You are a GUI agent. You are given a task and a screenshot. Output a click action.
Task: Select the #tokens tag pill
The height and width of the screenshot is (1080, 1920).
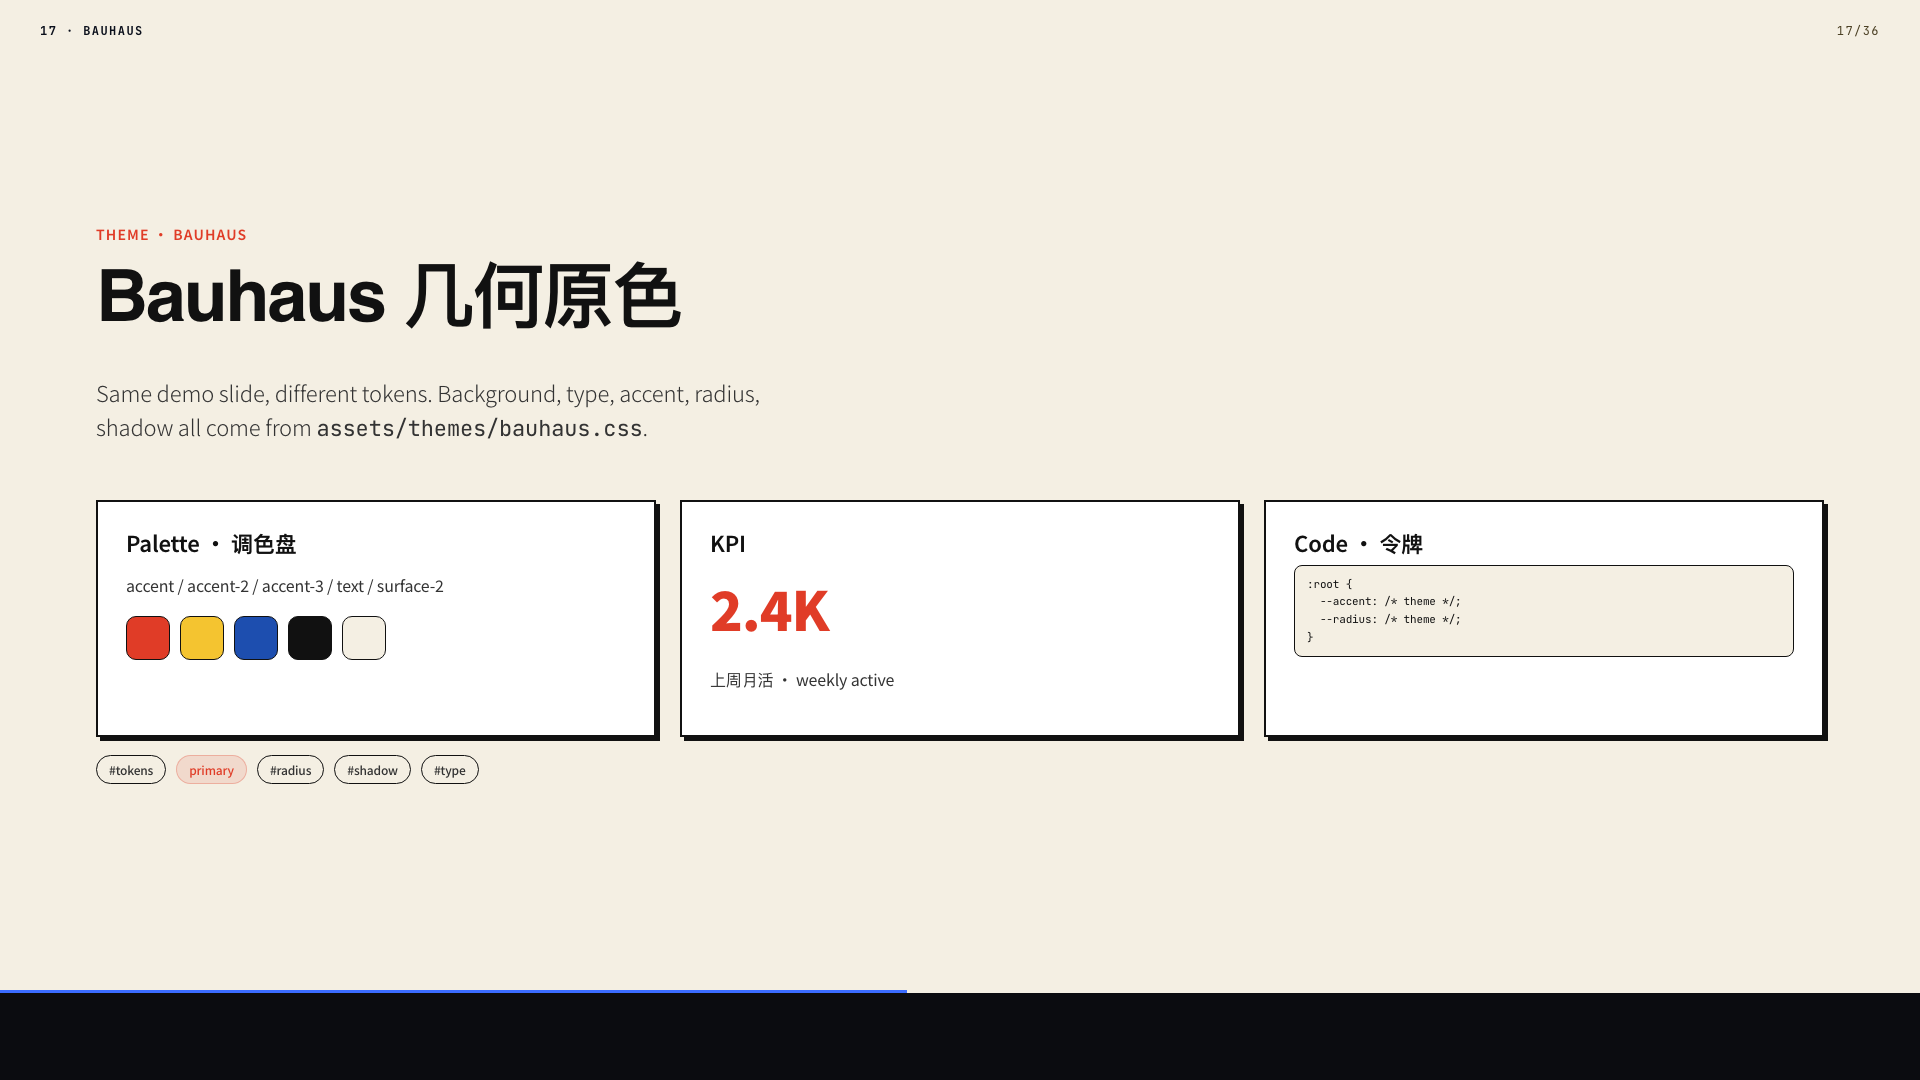[x=131, y=770]
